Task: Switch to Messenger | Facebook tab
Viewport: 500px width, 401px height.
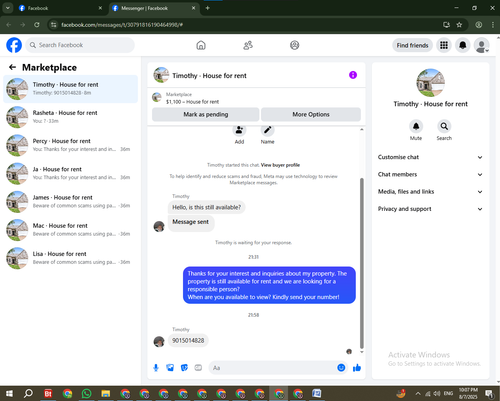Action: coord(154,8)
